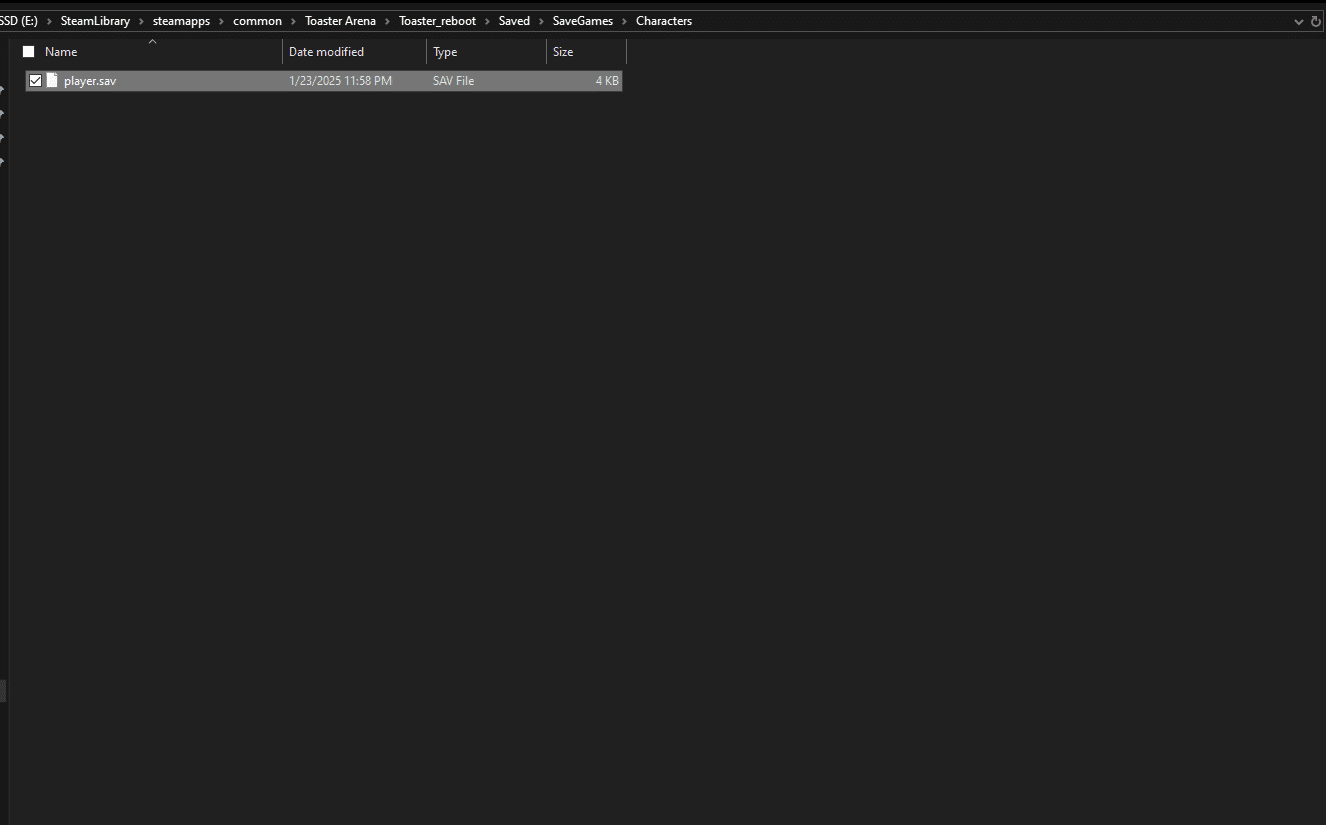The image size is (1326, 825).
Task: Jump to common folder in breadcrumb
Action: pos(258,21)
